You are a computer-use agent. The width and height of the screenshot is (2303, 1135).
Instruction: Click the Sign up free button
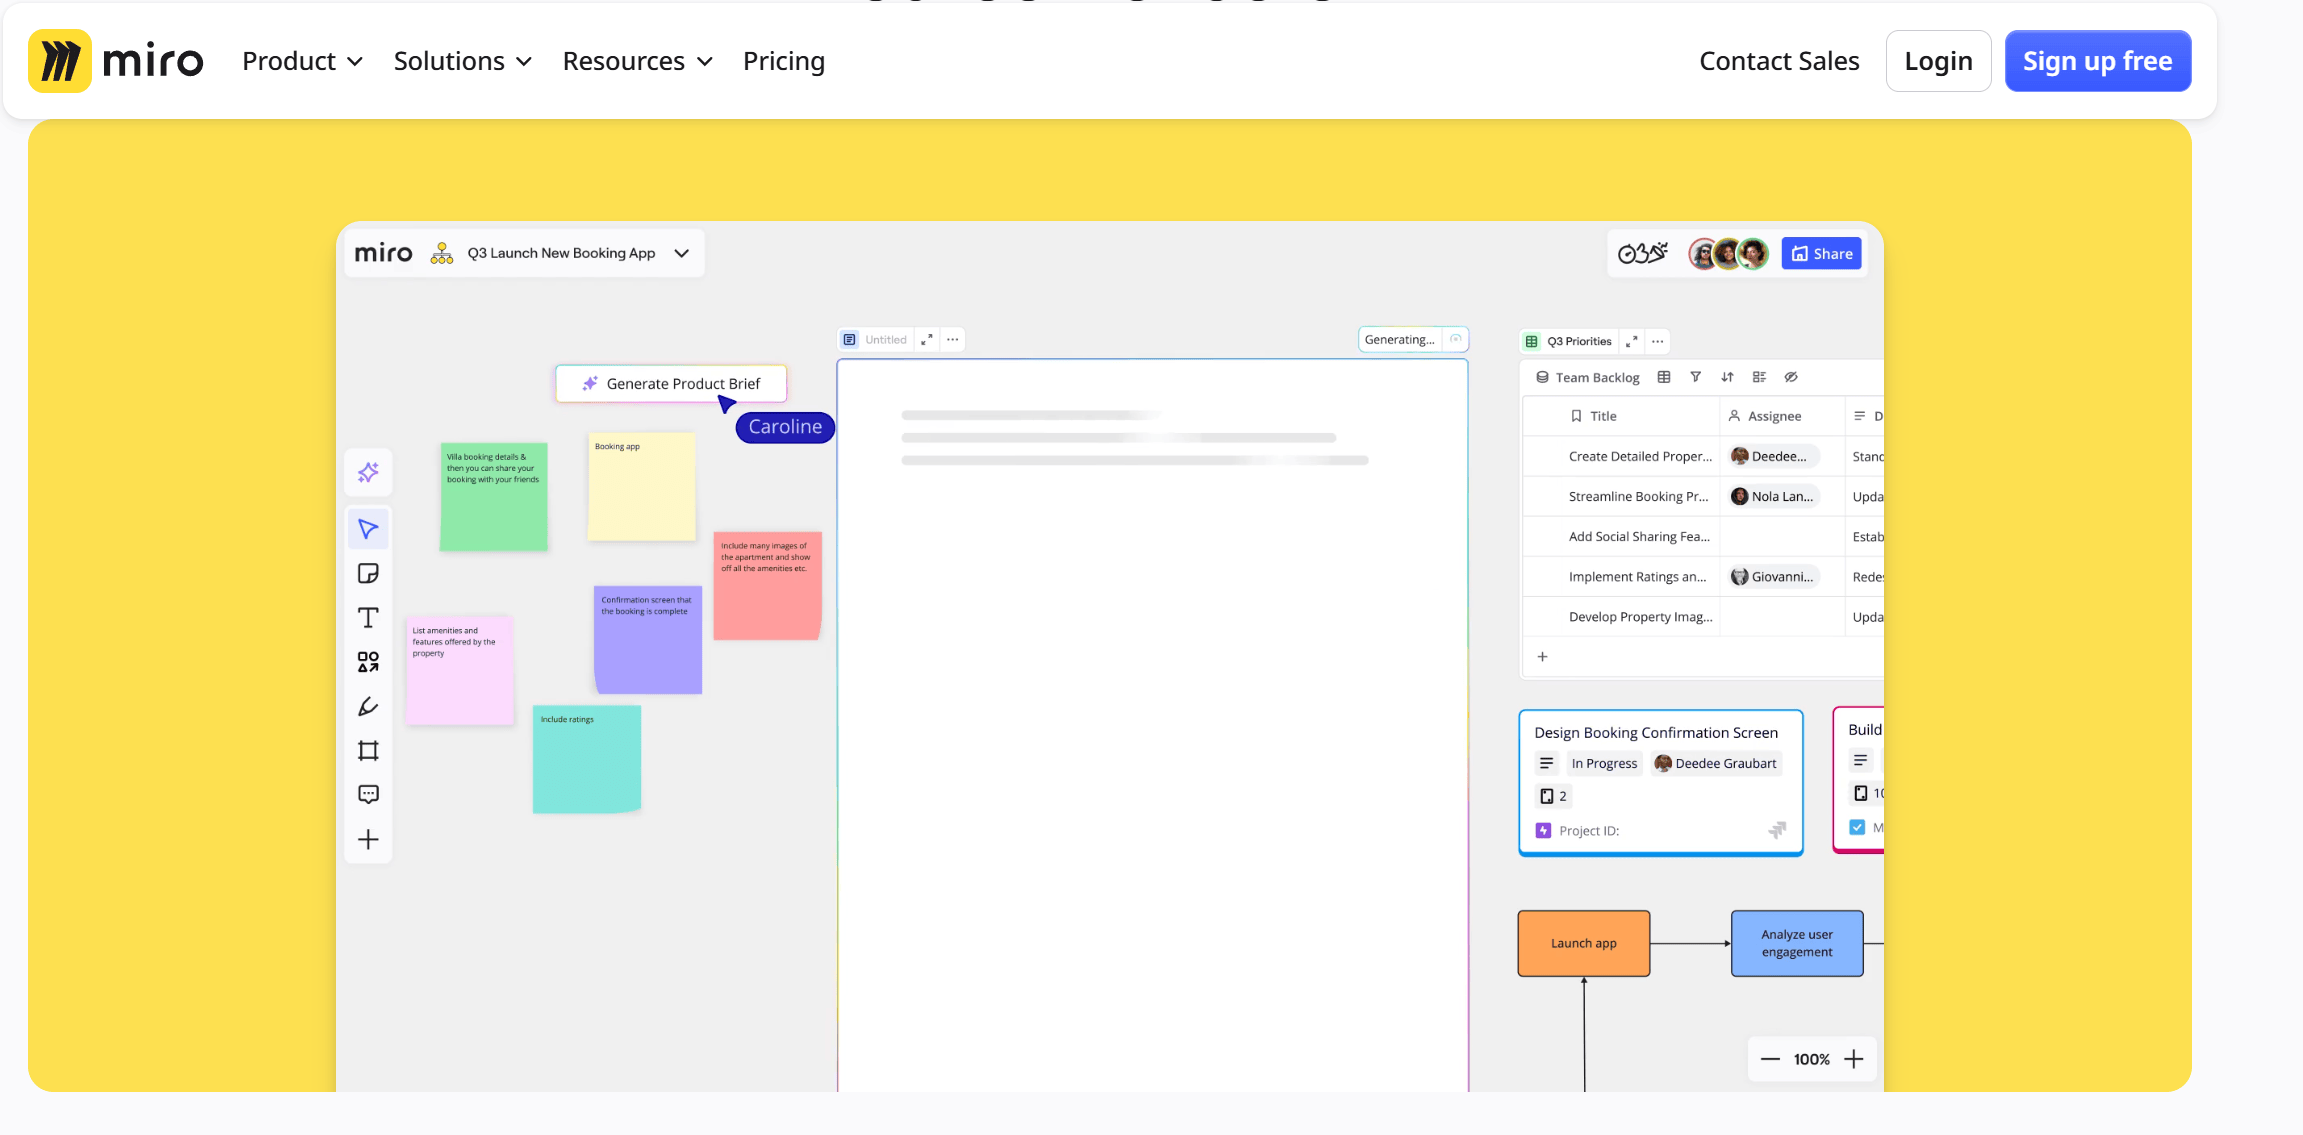[x=2097, y=61]
